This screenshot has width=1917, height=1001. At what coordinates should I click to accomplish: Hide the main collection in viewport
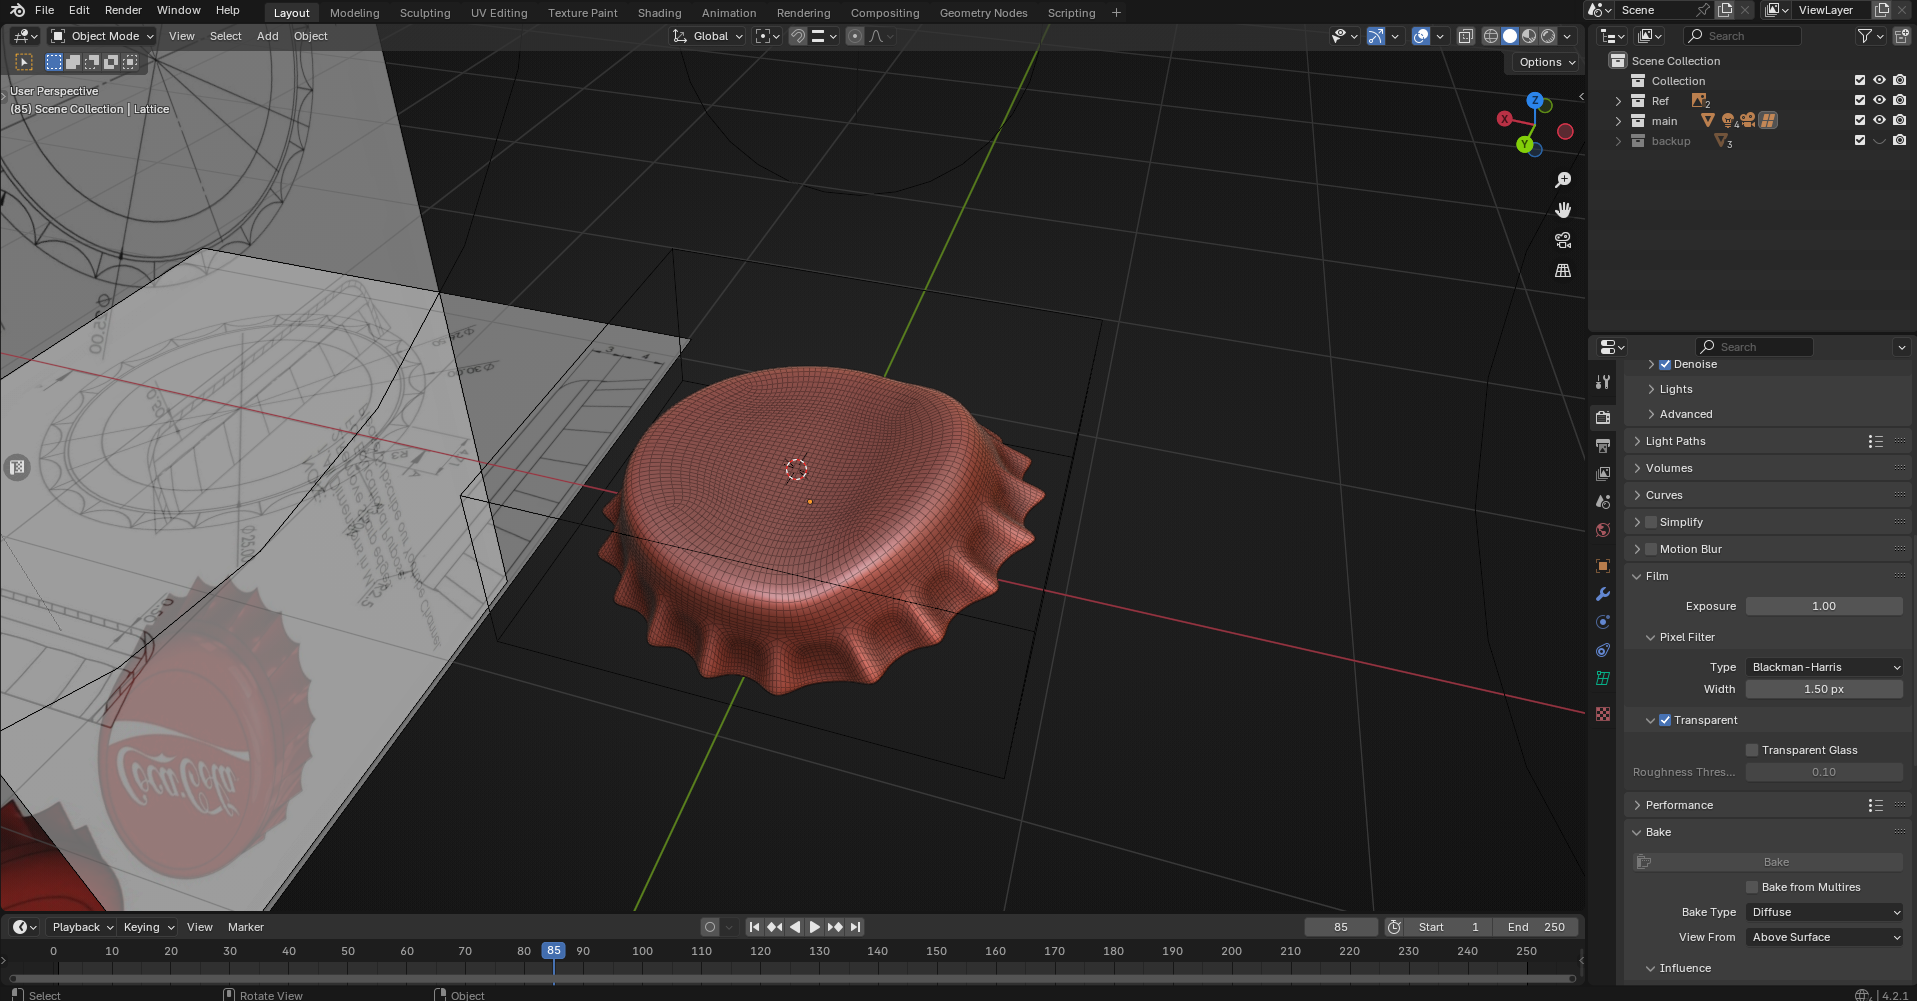click(1879, 120)
